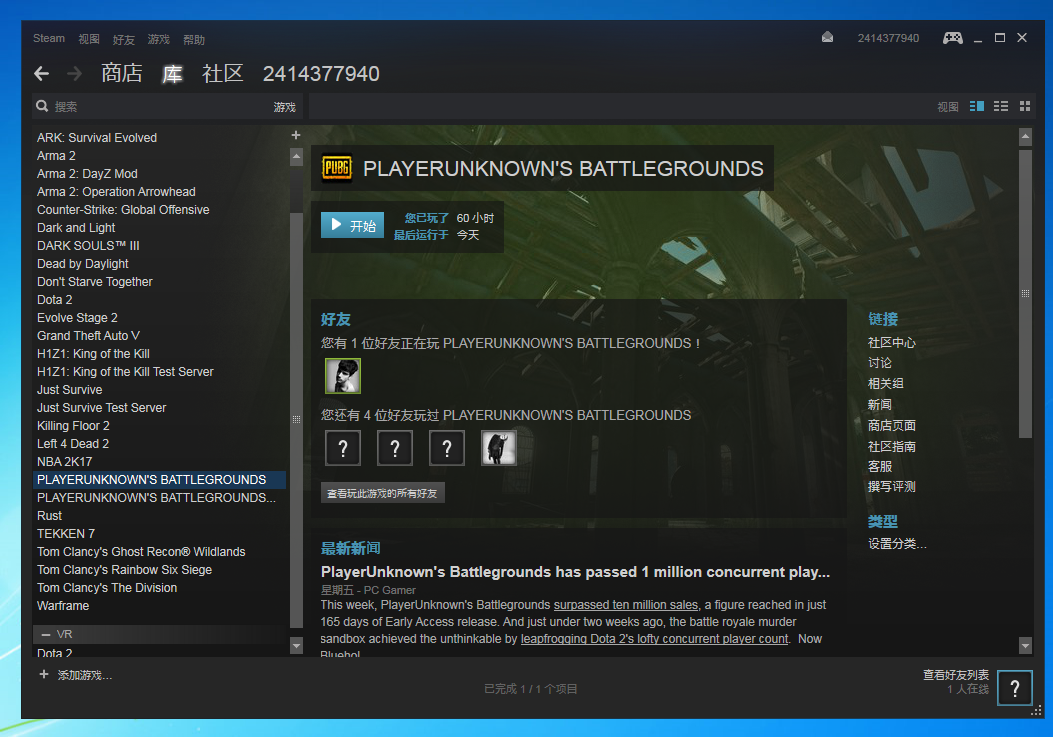Open first unknown friend avatar
The image size is (1053, 737).
pyautogui.click(x=343, y=448)
